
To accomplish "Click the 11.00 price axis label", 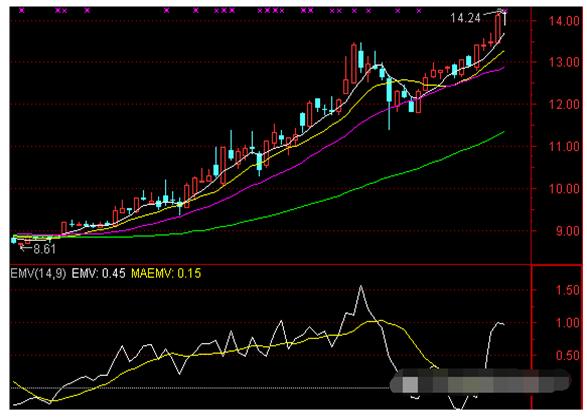I will coord(564,146).
